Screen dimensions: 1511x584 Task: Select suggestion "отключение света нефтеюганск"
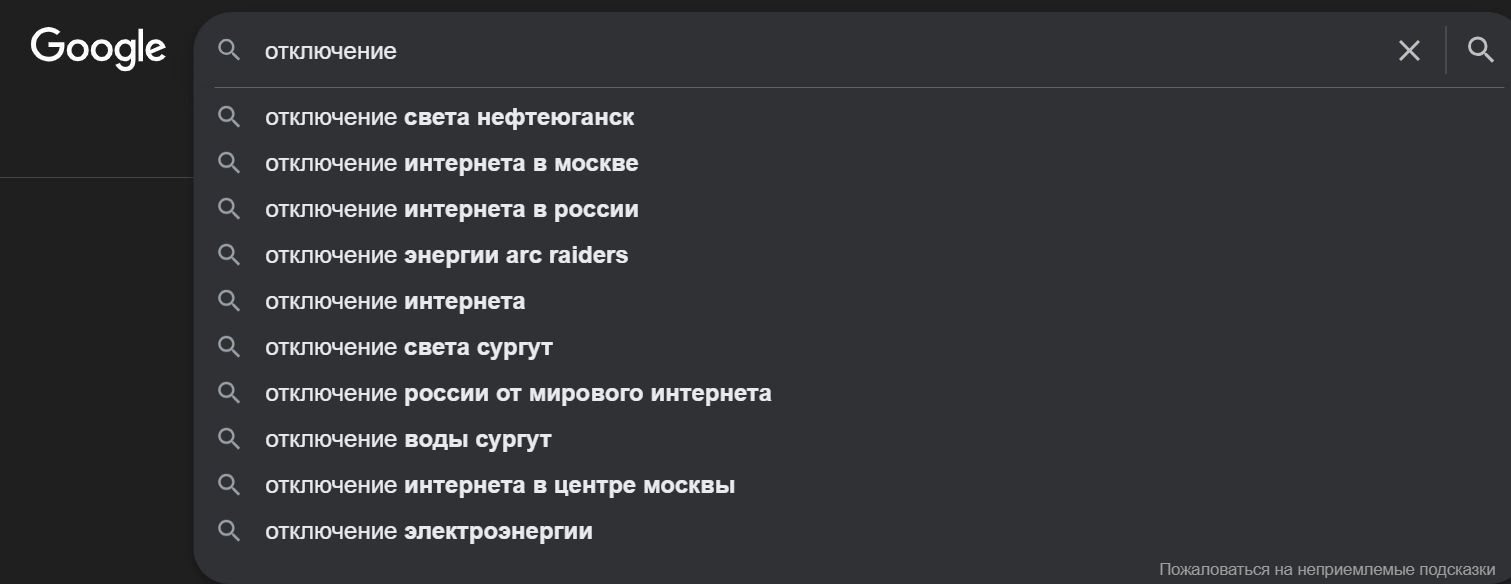click(x=449, y=118)
